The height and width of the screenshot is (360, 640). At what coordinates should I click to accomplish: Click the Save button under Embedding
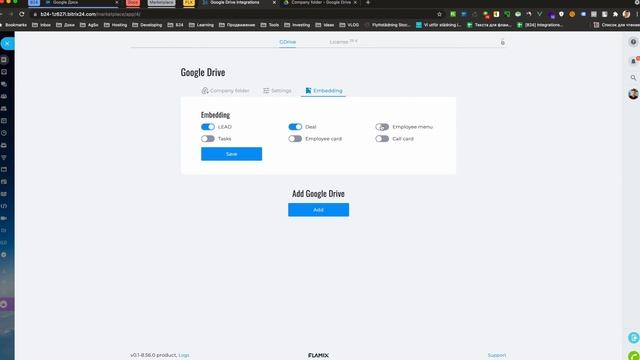(x=231, y=154)
